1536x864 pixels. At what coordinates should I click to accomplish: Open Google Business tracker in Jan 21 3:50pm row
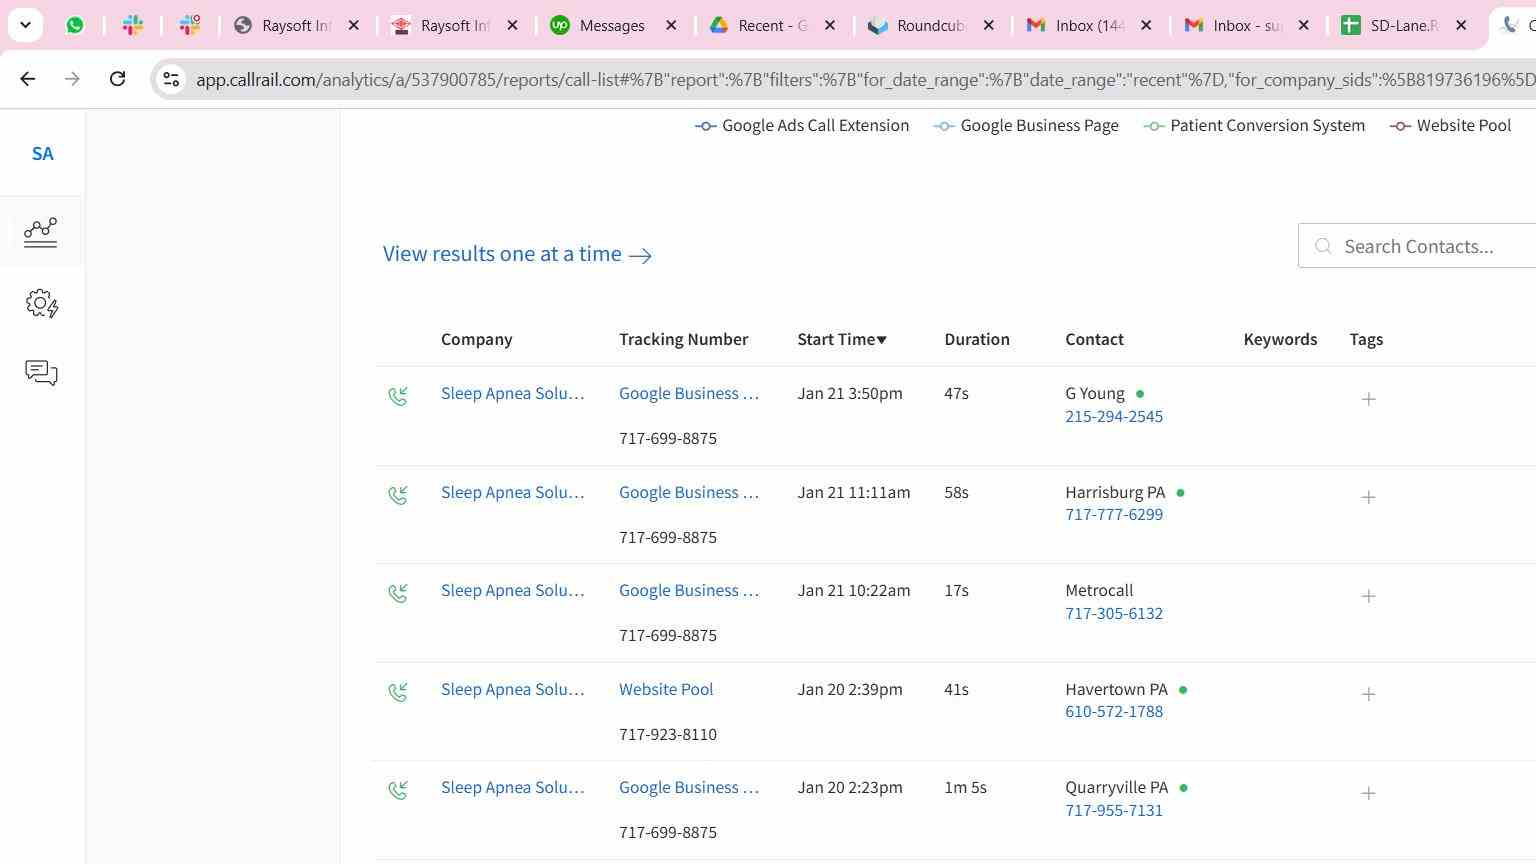pos(688,394)
